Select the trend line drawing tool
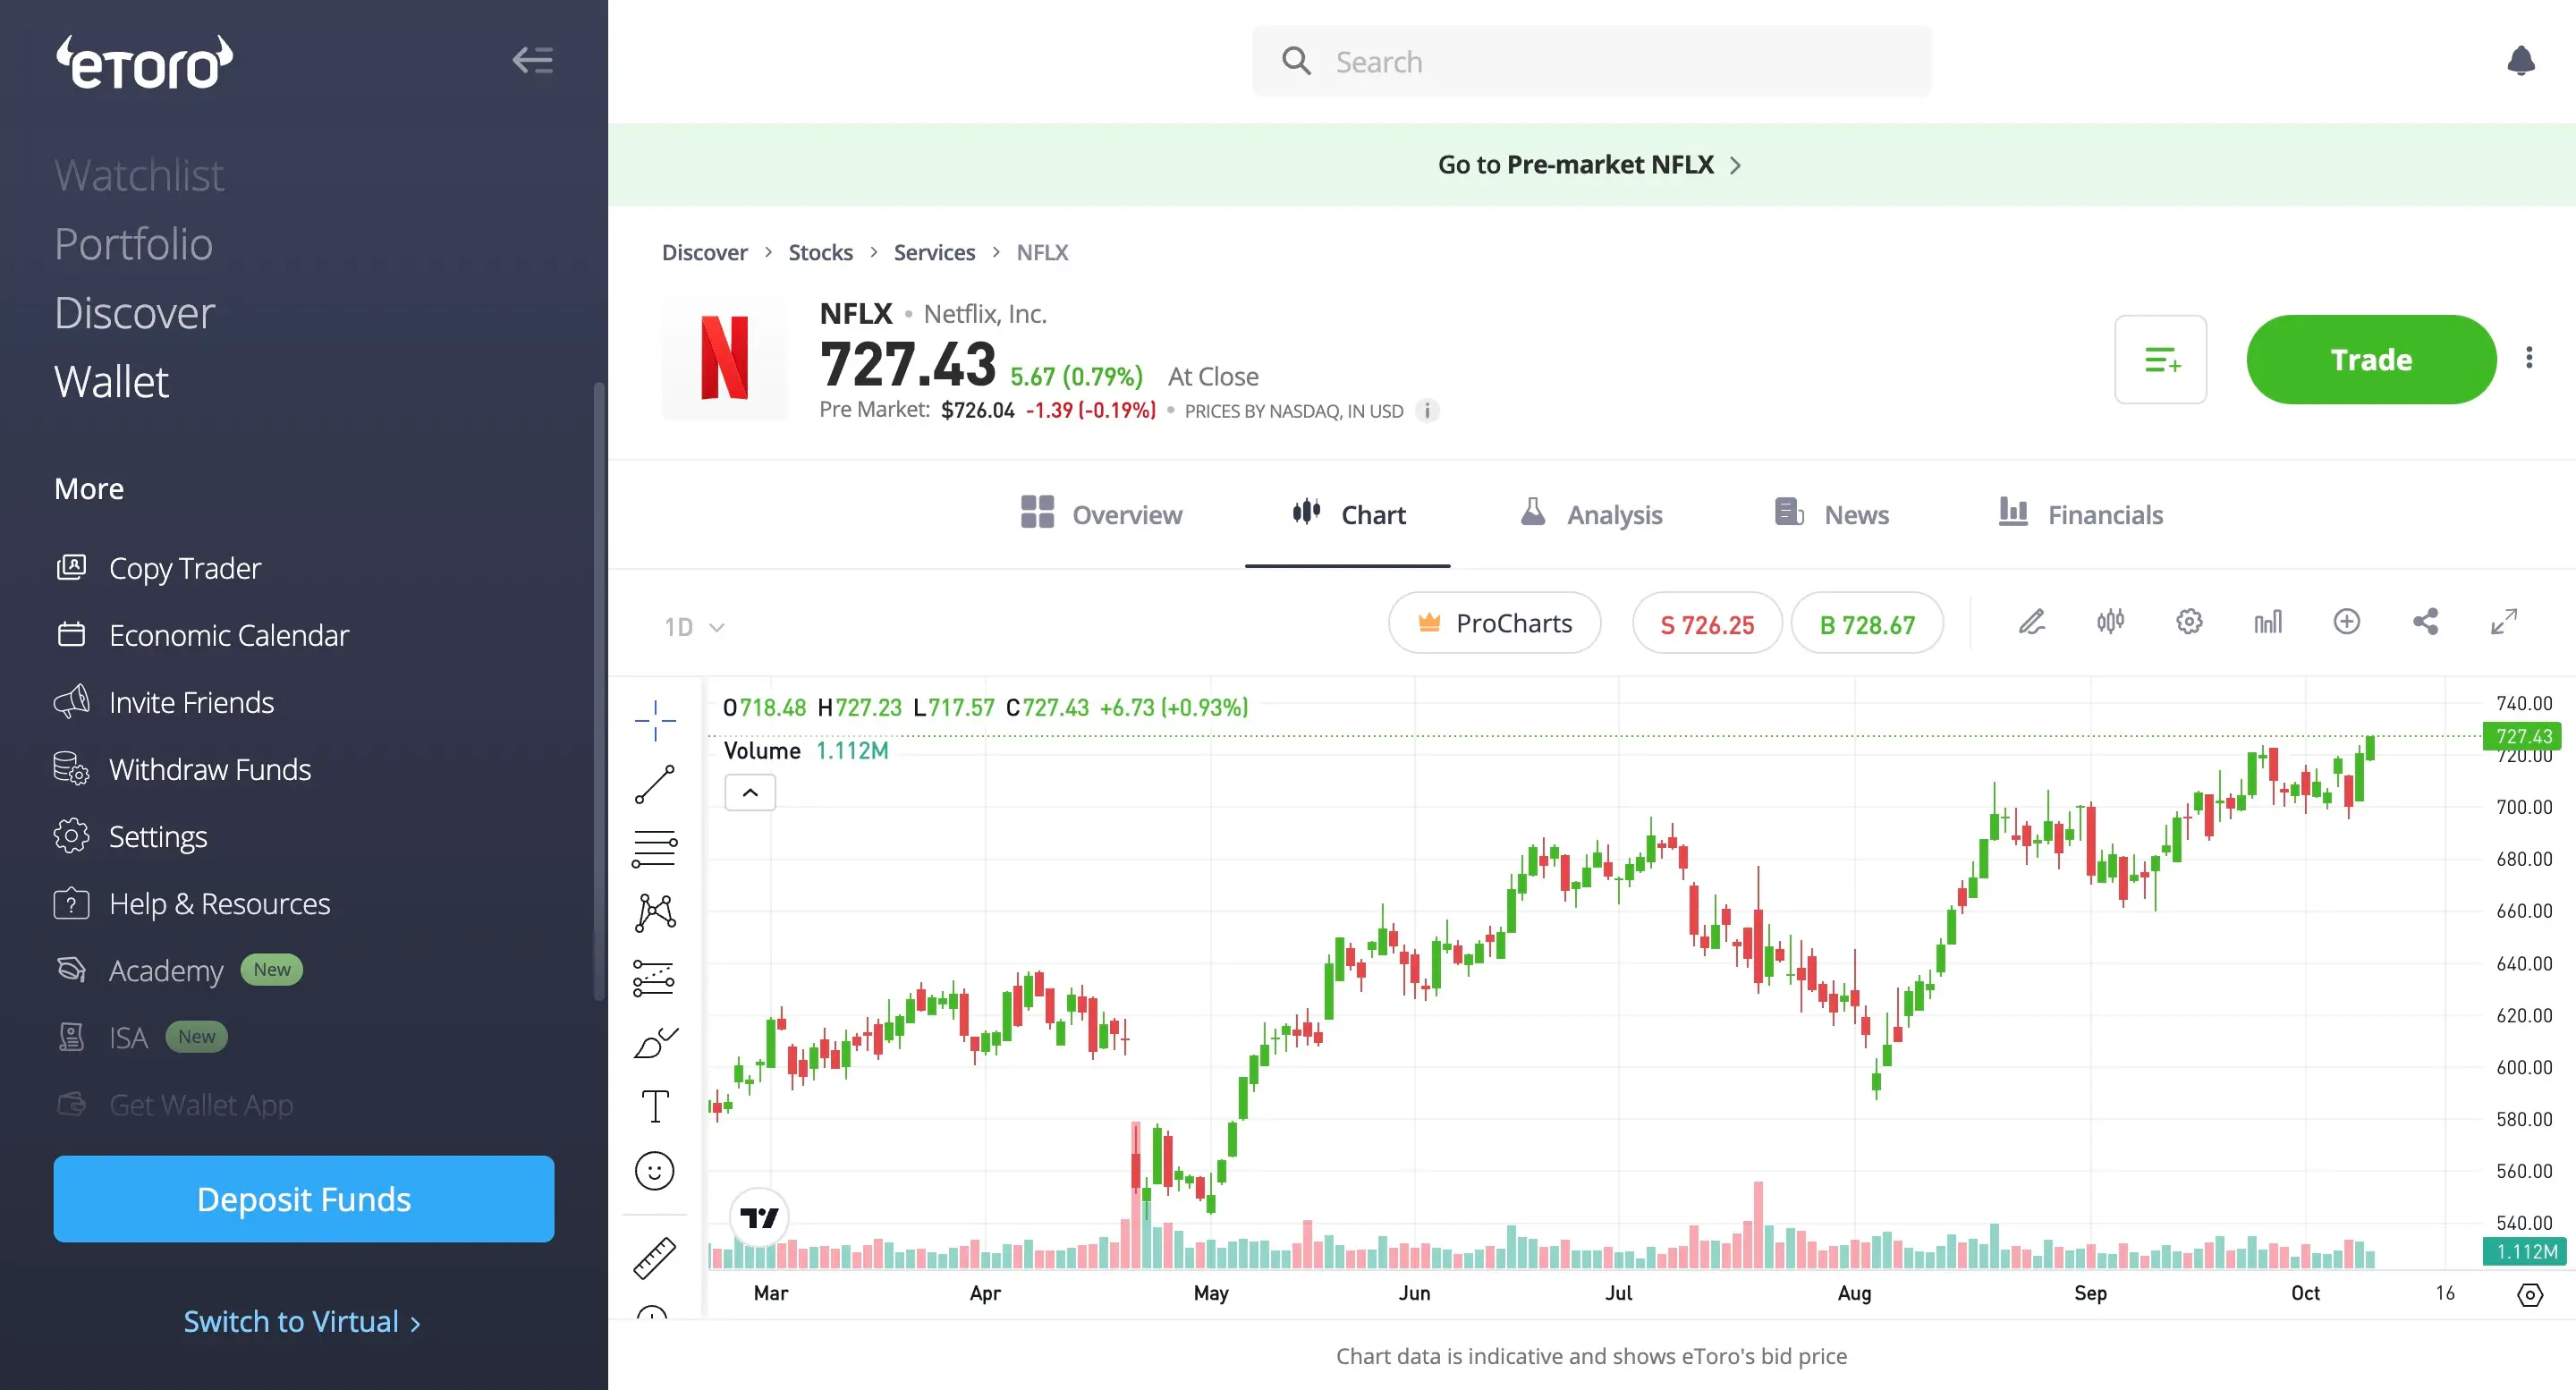Screen dimensions: 2576x1390 click(655, 785)
